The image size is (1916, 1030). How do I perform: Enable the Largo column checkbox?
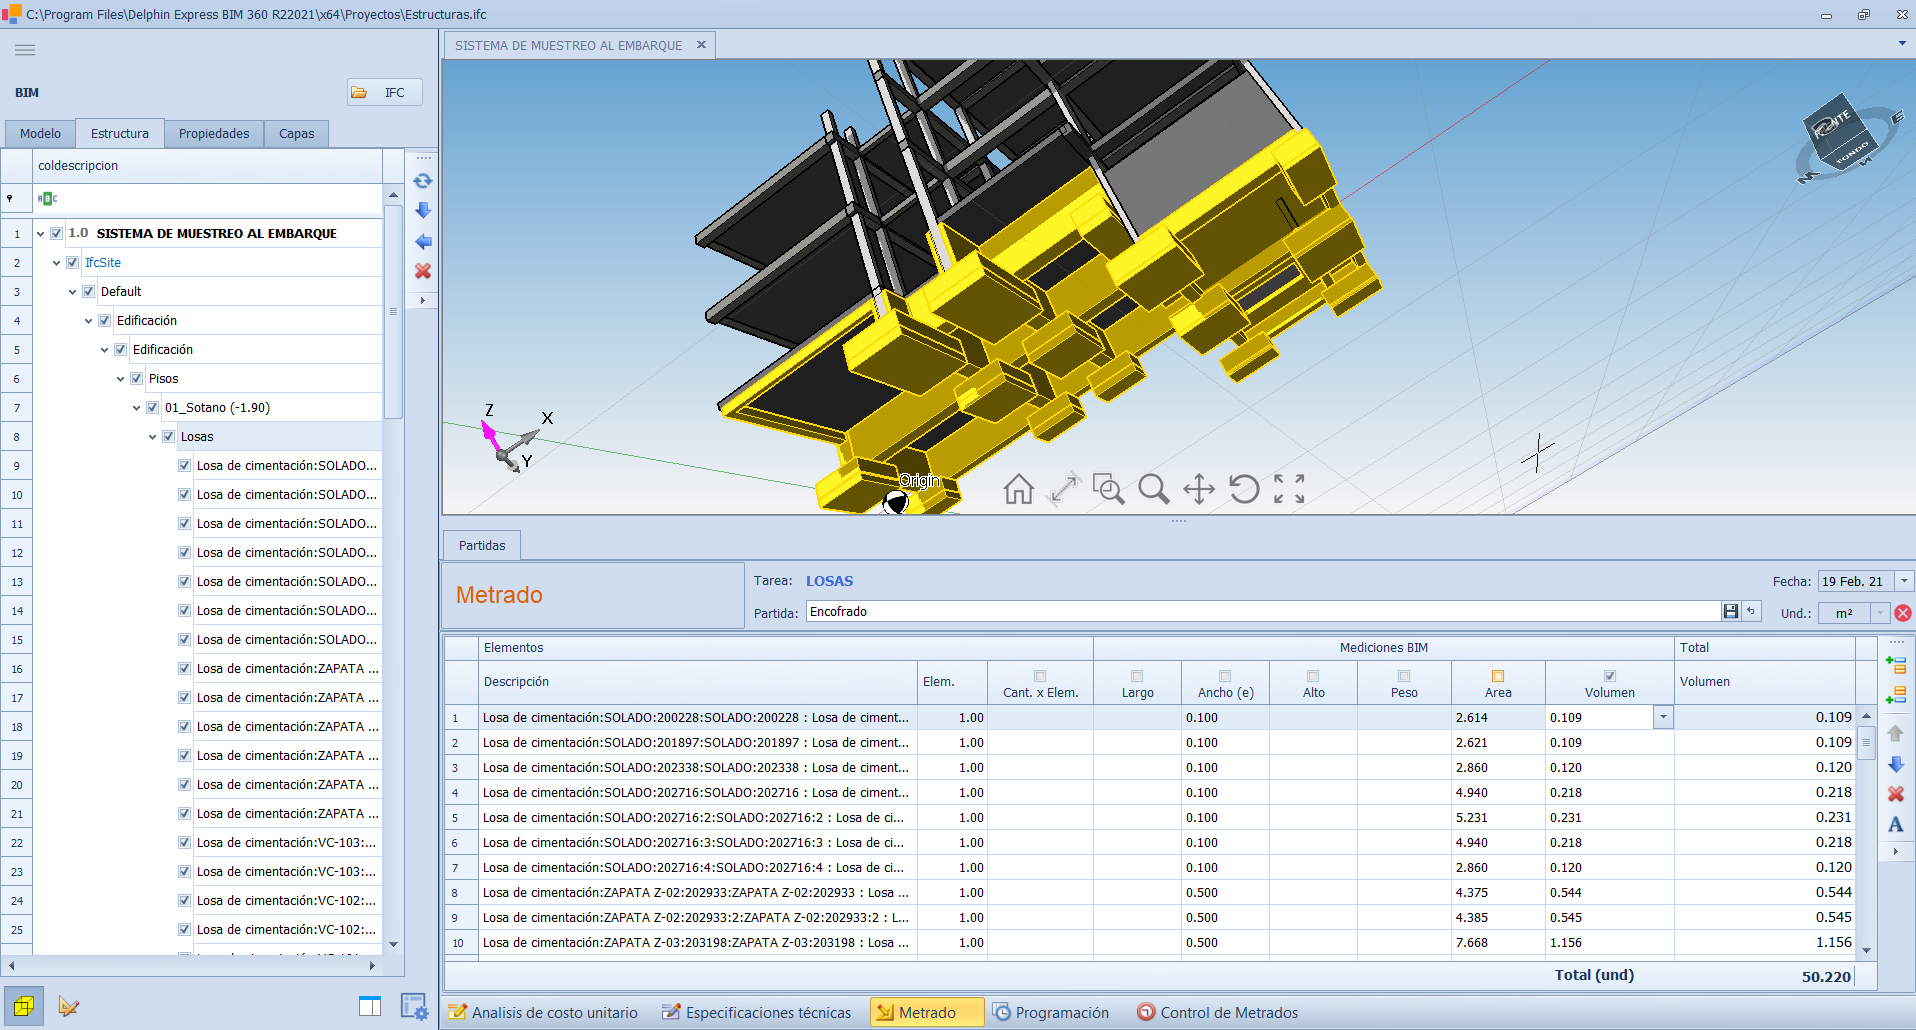coord(1137,676)
